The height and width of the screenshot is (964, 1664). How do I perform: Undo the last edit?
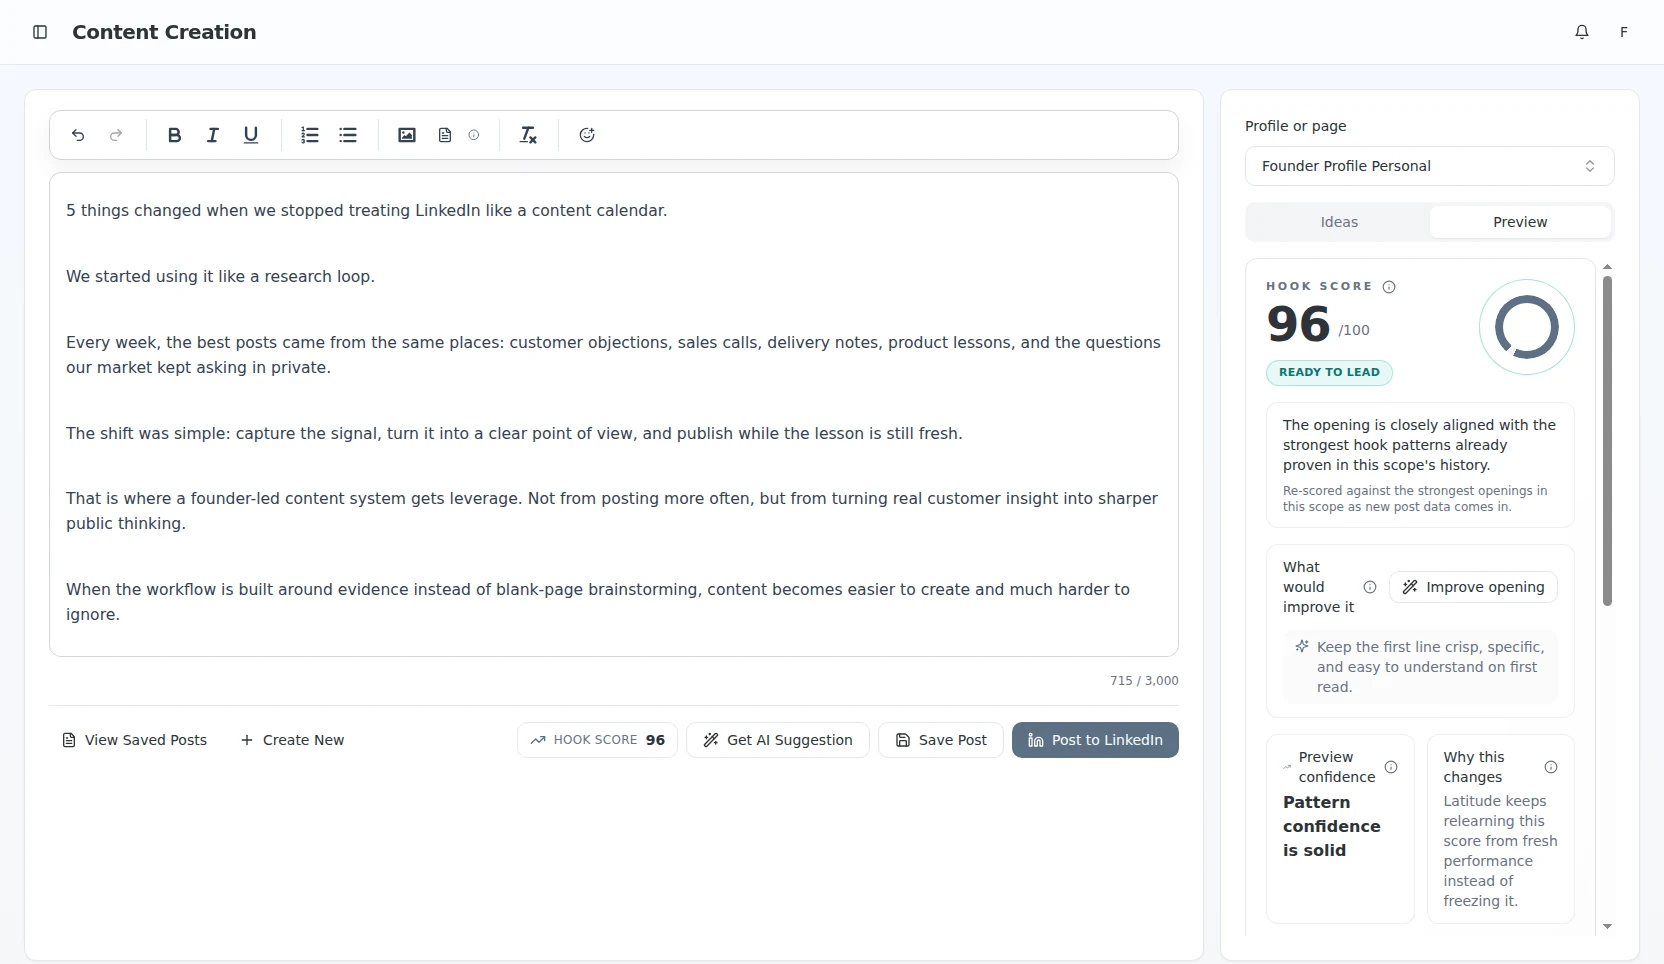point(78,135)
